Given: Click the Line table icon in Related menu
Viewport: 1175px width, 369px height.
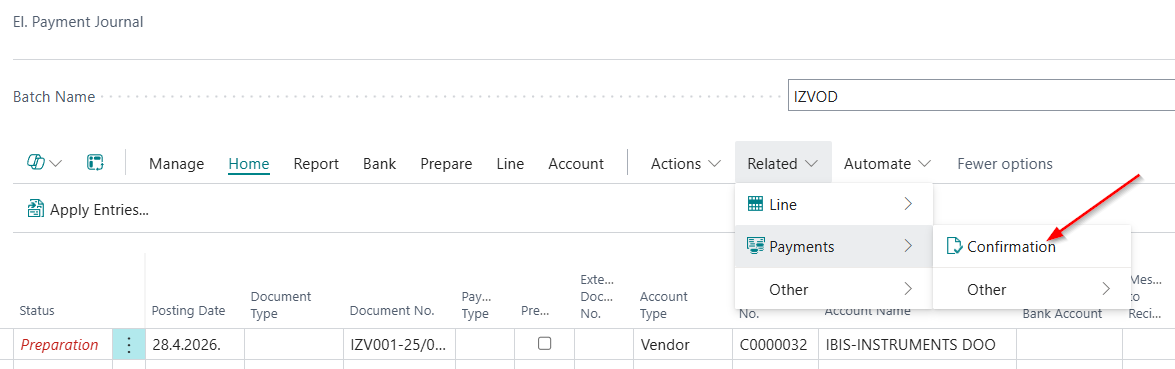Looking at the screenshot, I should point(755,204).
